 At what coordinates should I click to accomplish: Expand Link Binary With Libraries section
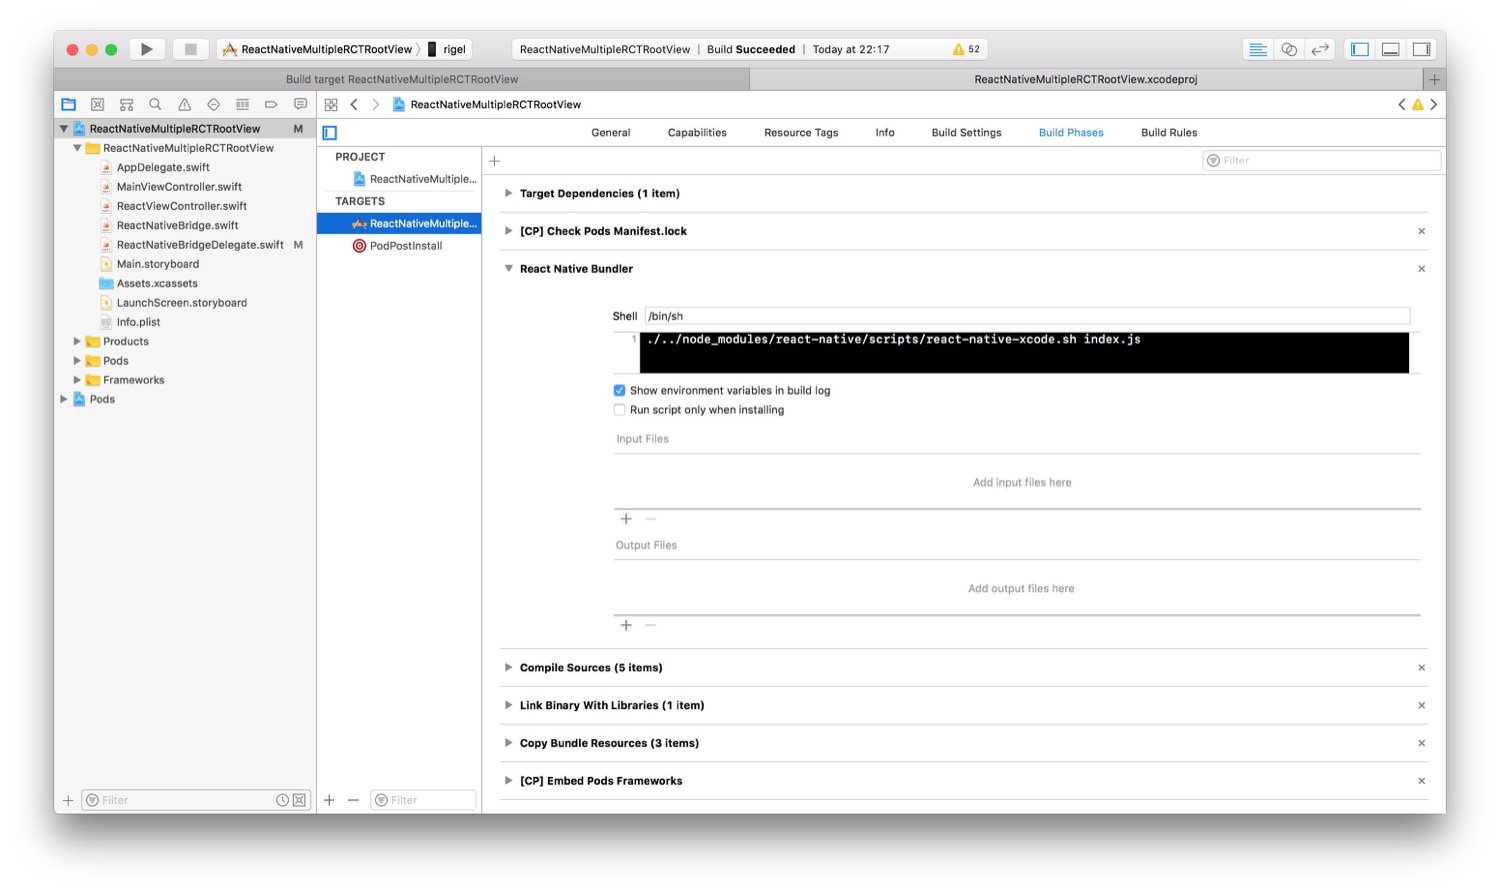click(x=508, y=706)
